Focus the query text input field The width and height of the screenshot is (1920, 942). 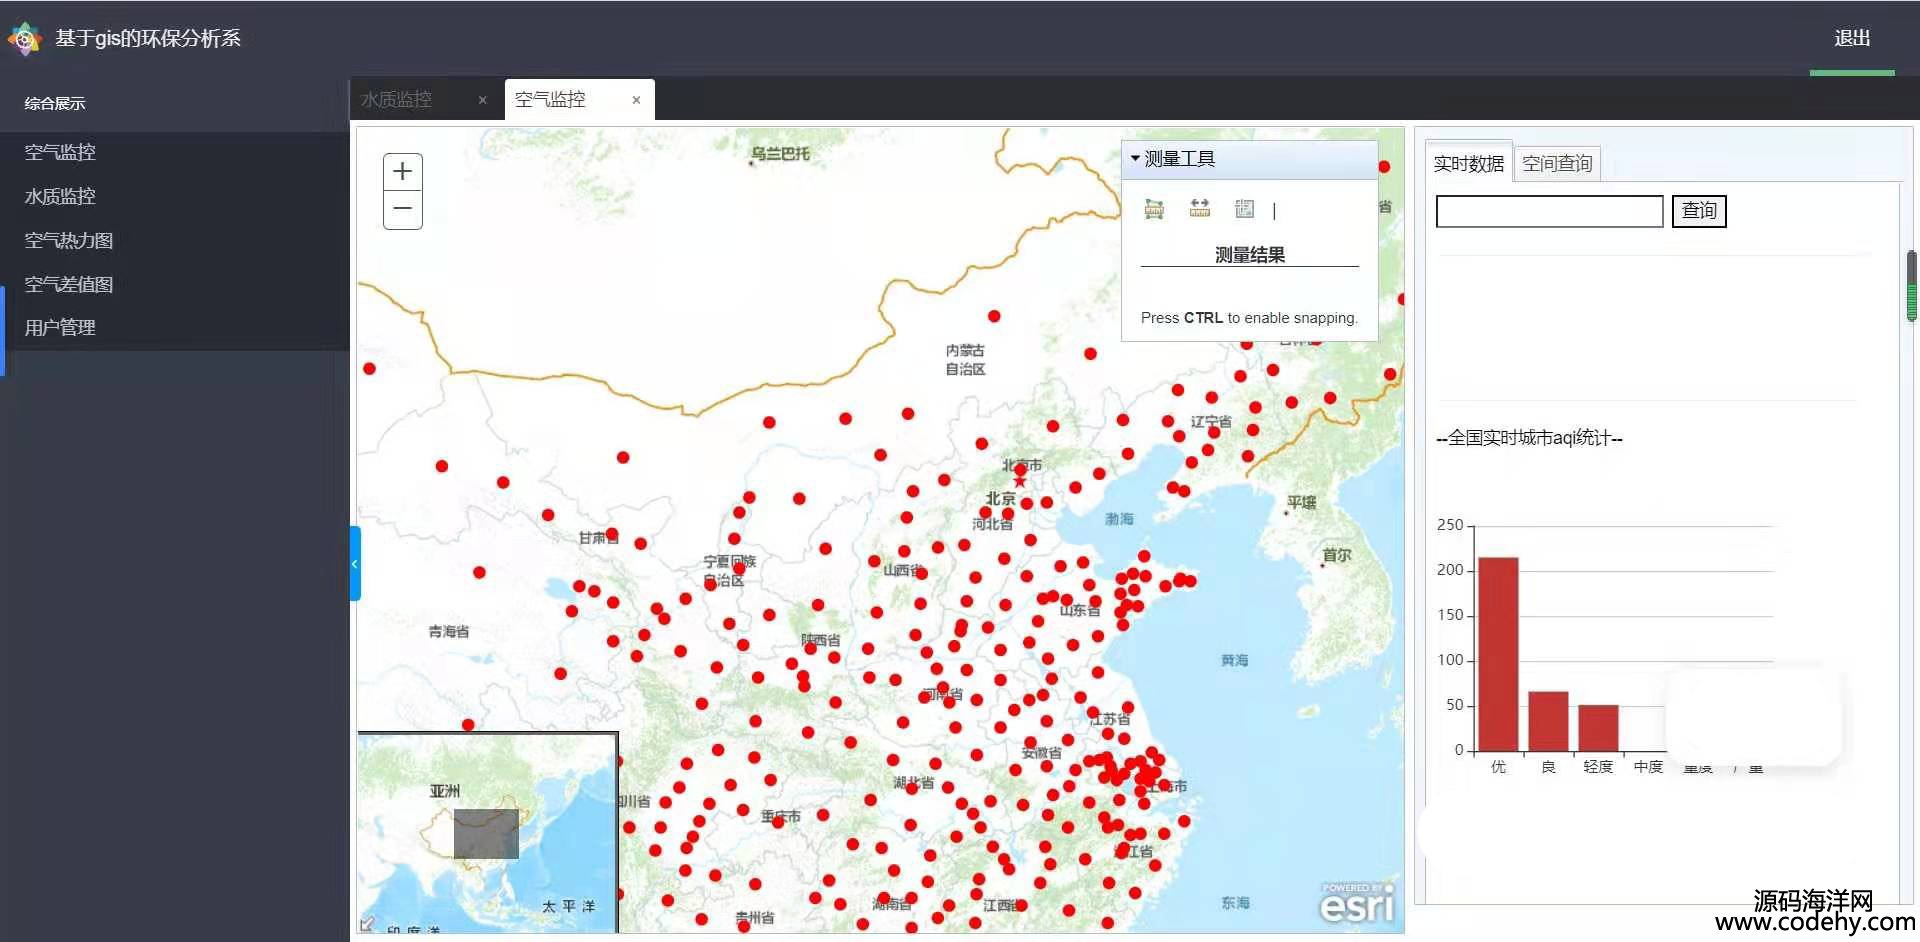(1549, 211)
